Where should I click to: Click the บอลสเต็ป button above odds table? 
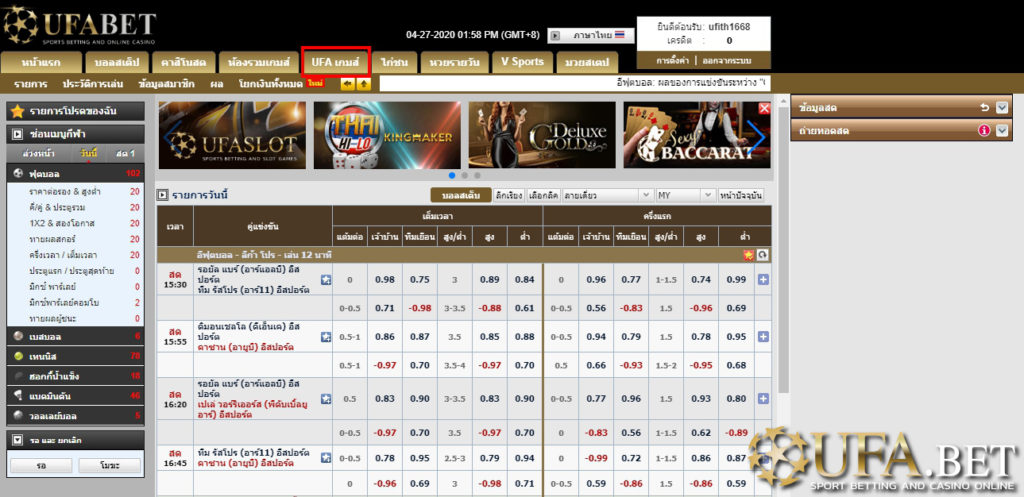460,195
